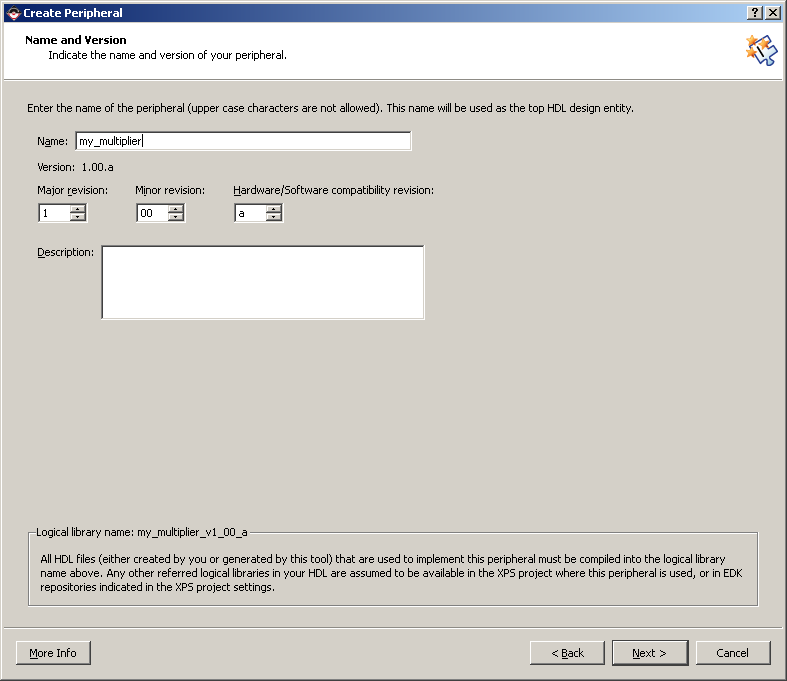Click the Logical library name my_multiplier_v1_00_a label
787x681 pixels.
click(x=142, y=532)
